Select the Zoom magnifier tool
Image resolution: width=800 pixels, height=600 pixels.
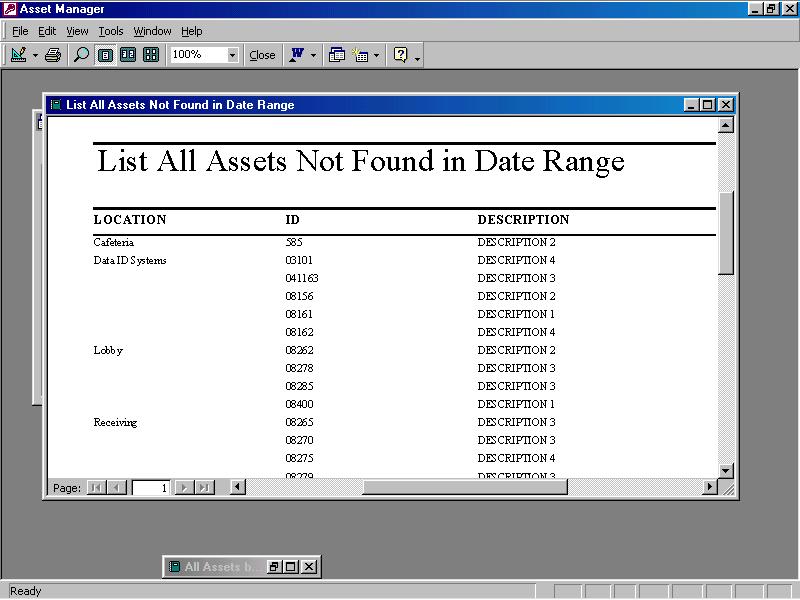81,55
